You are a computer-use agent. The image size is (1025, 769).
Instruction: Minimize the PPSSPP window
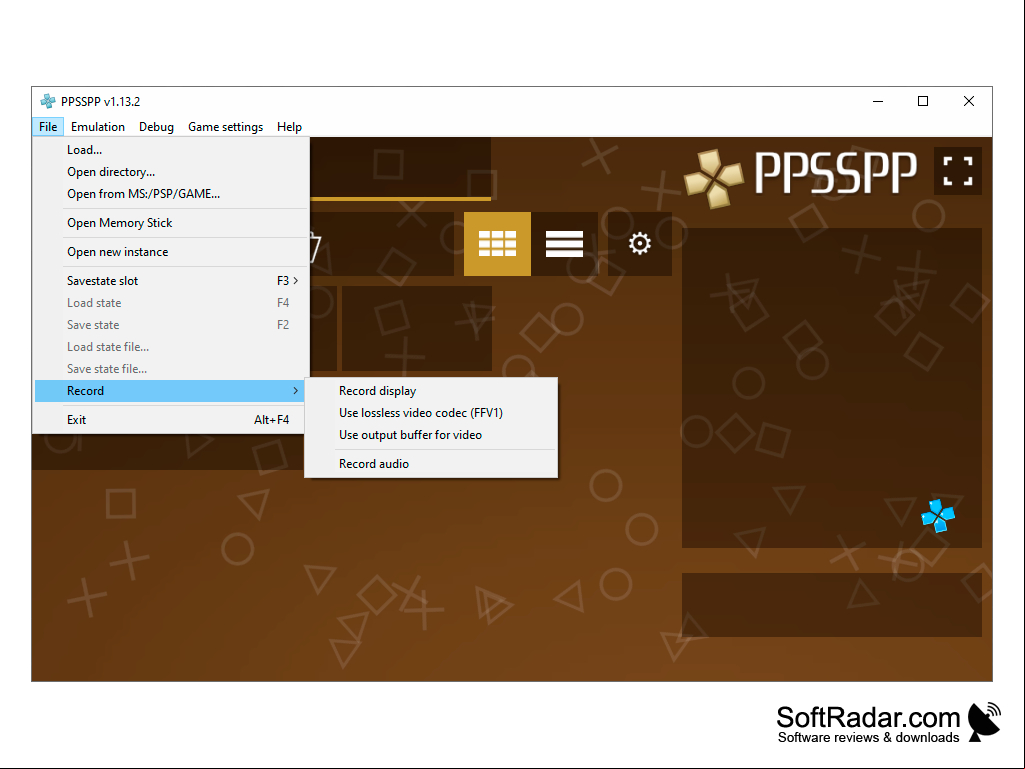[878, 101]
